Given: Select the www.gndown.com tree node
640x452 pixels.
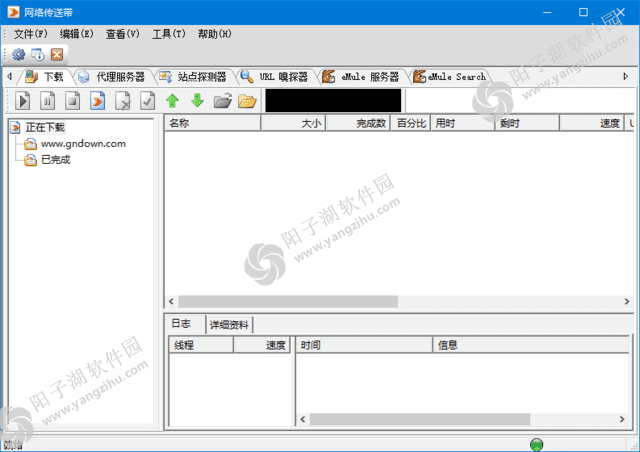Looking at the screenshot, I should click(x=83, y=144).
